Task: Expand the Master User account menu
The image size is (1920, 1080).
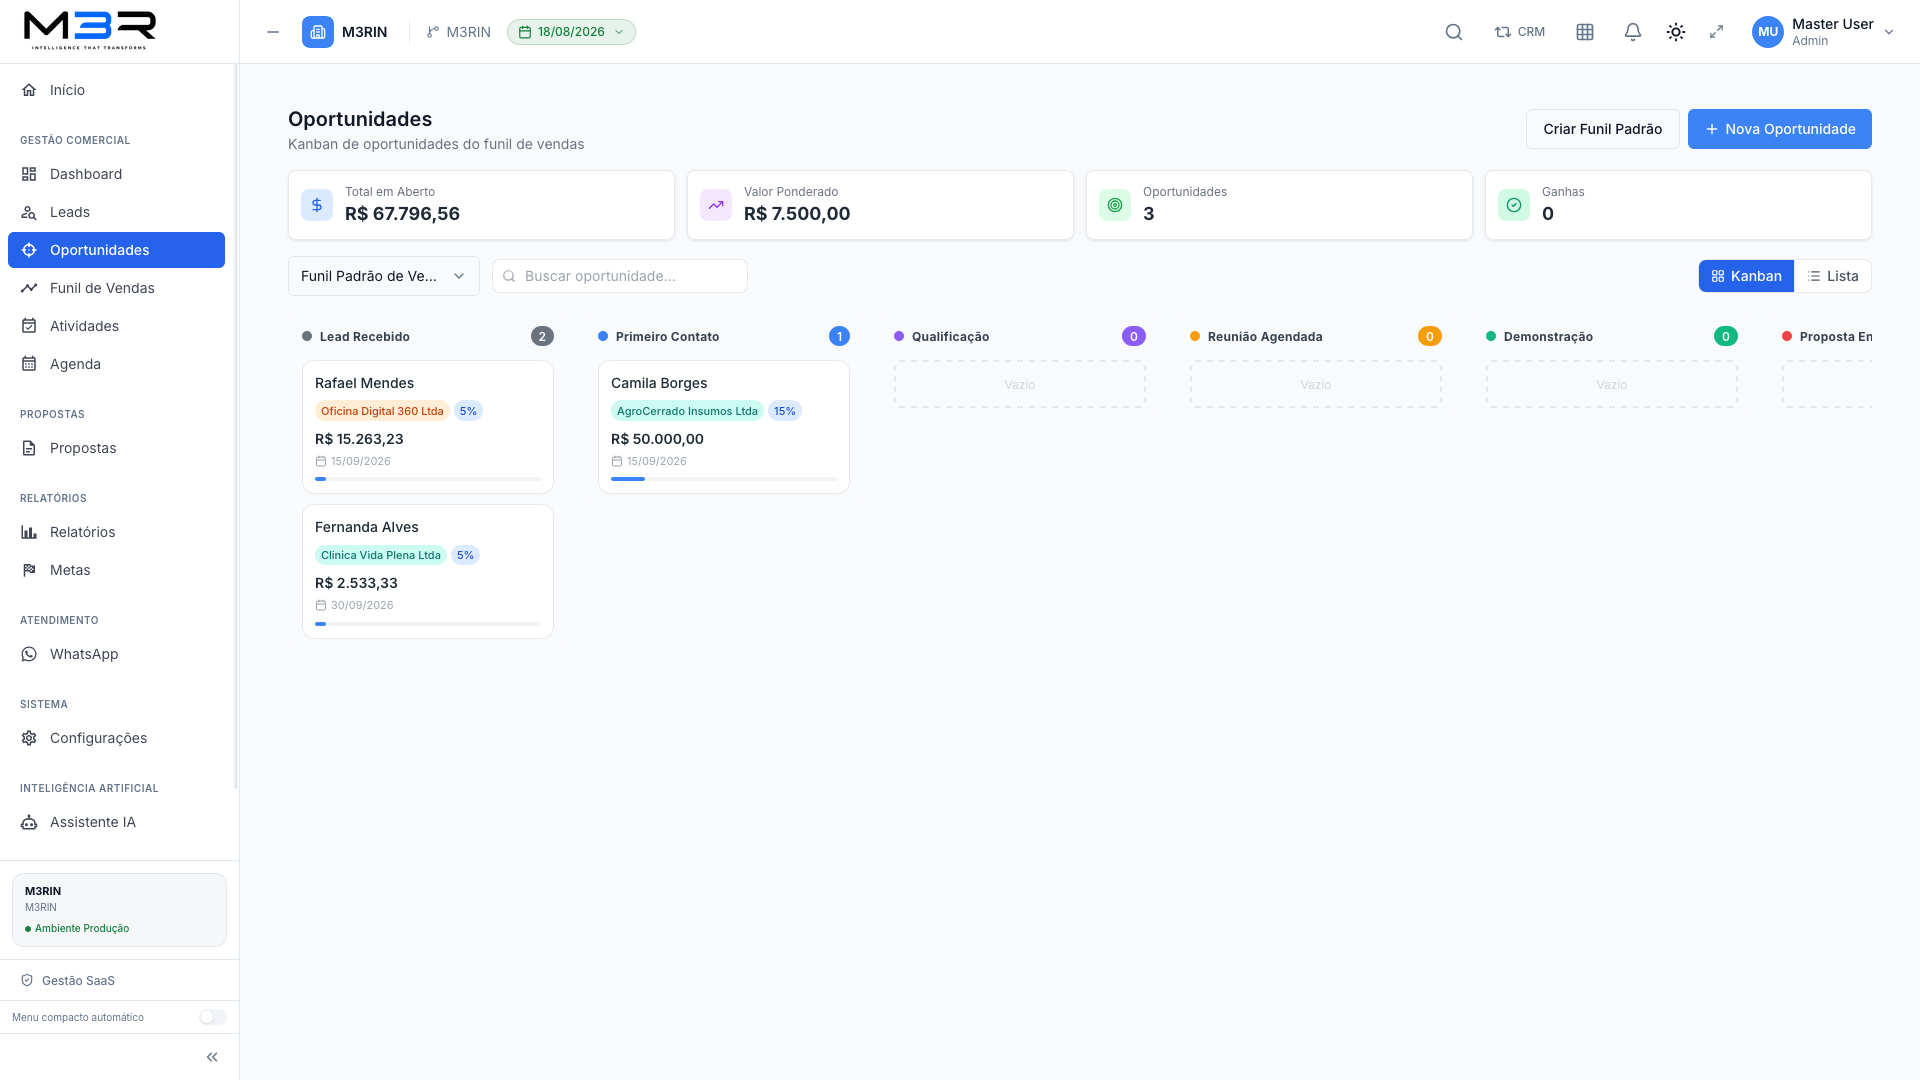Action: [1824, 32]
